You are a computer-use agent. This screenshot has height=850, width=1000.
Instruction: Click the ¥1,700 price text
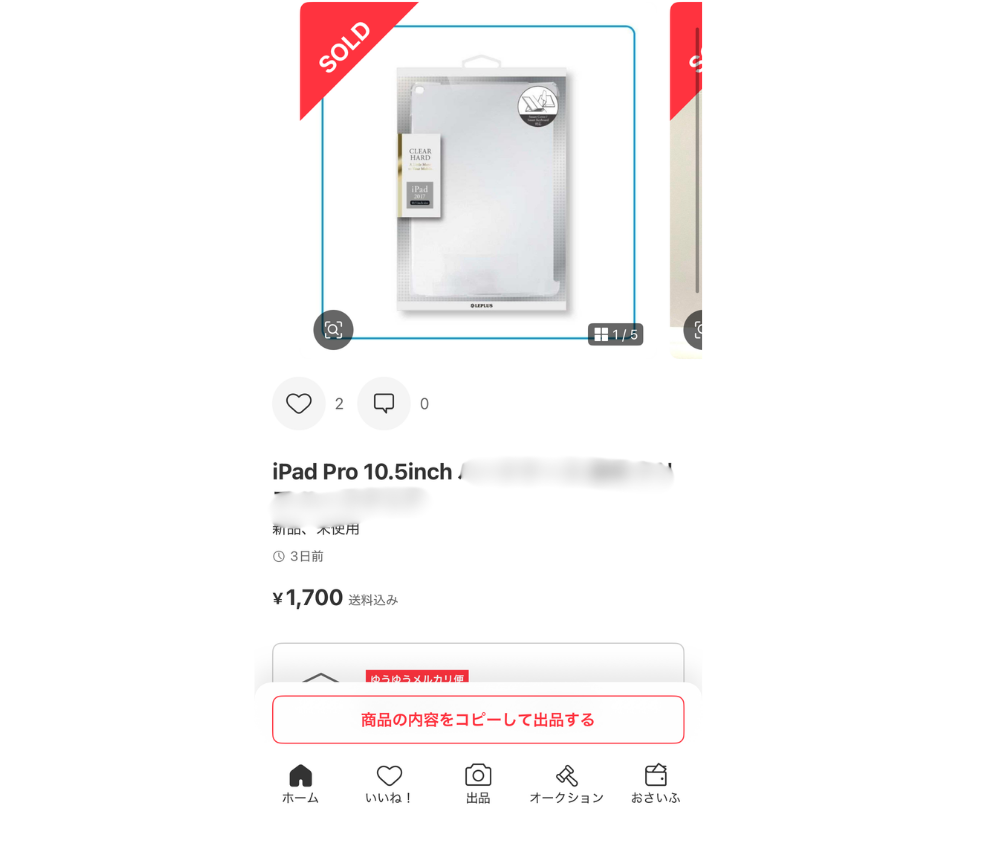(x=308, y=597)
